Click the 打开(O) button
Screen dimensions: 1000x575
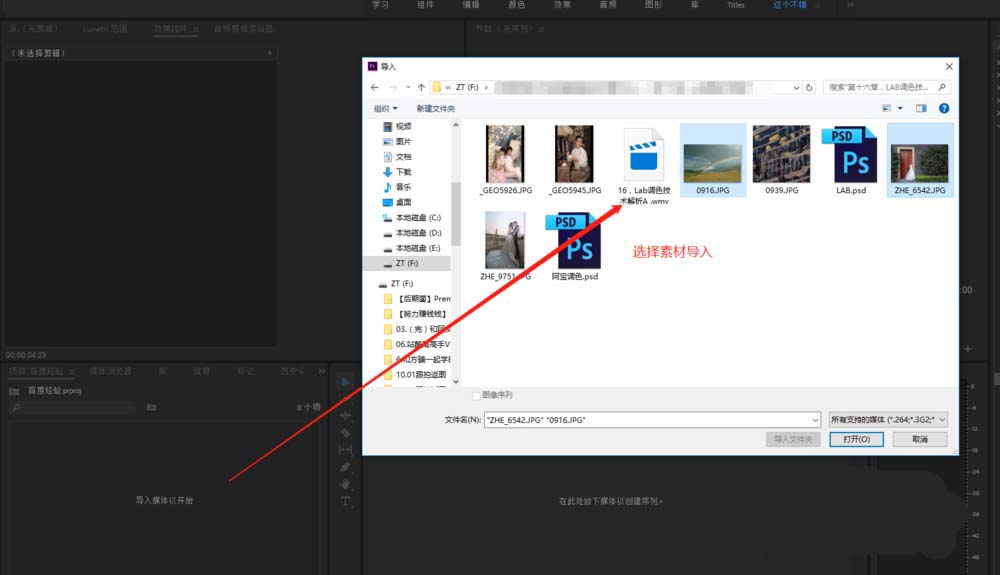coord(856,439)
